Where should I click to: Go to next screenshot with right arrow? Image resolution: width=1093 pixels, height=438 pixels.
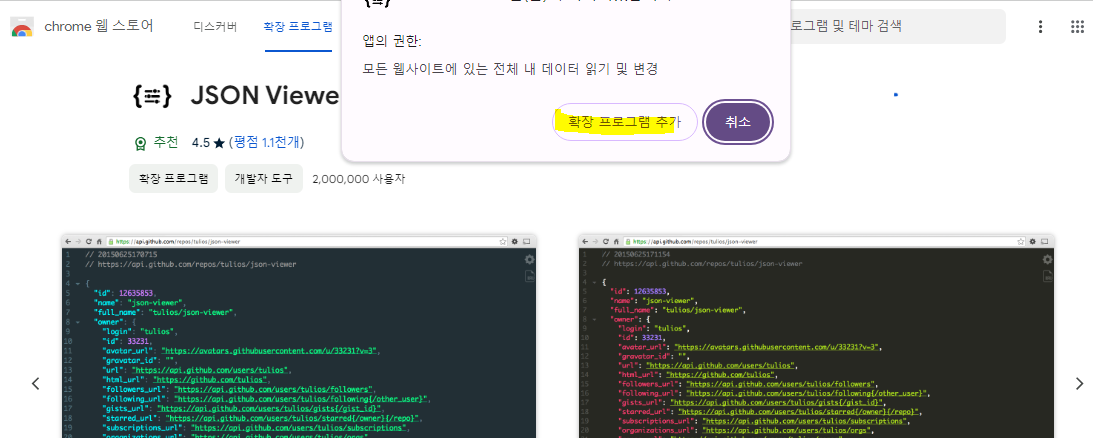1079,383
